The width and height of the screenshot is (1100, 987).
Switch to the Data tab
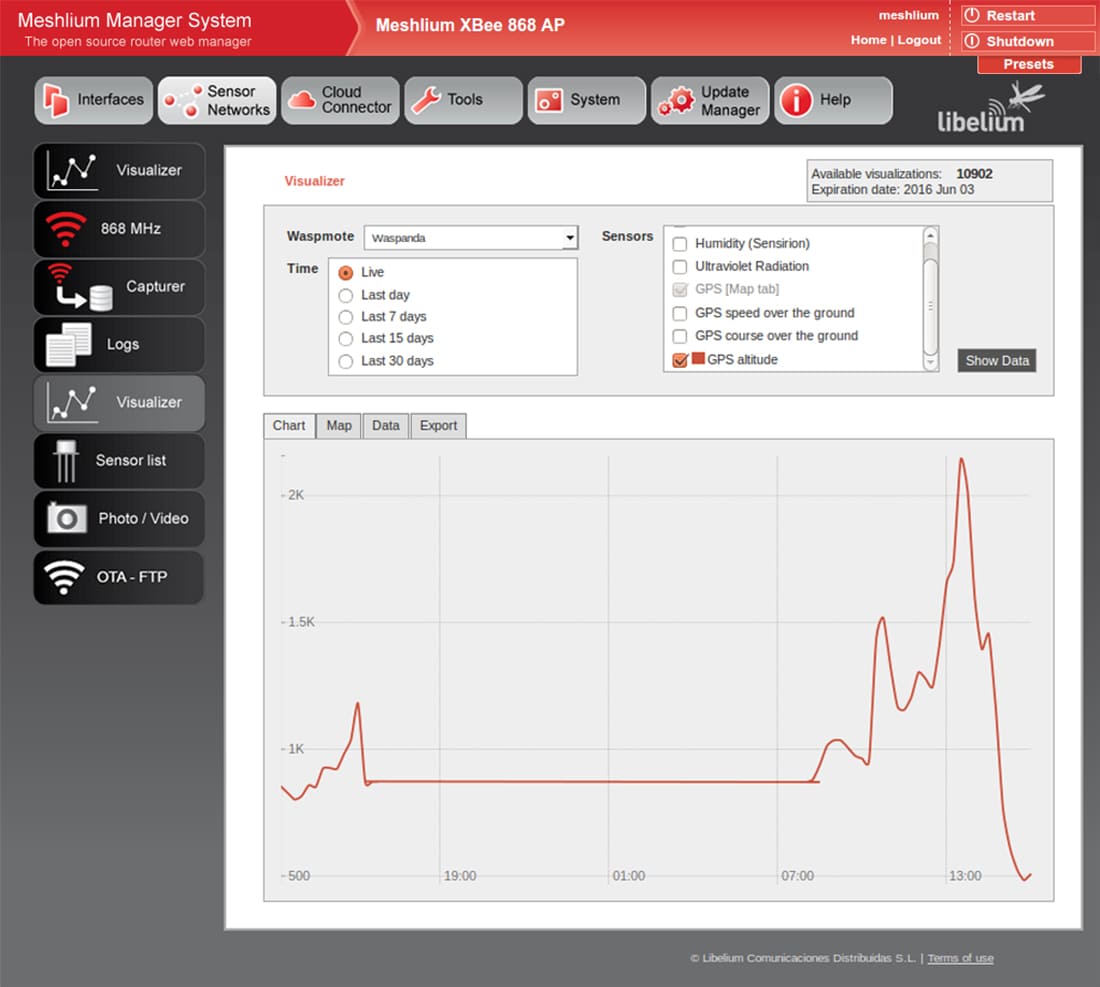[x=386, y=426]
